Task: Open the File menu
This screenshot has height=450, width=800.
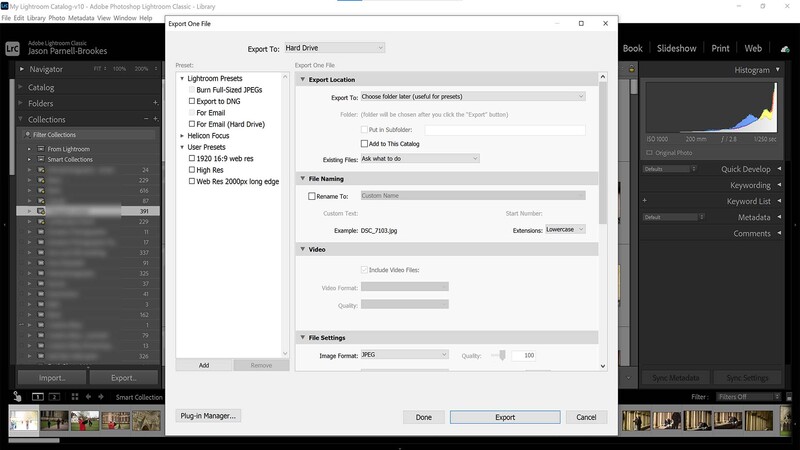Action: point(6,18)
